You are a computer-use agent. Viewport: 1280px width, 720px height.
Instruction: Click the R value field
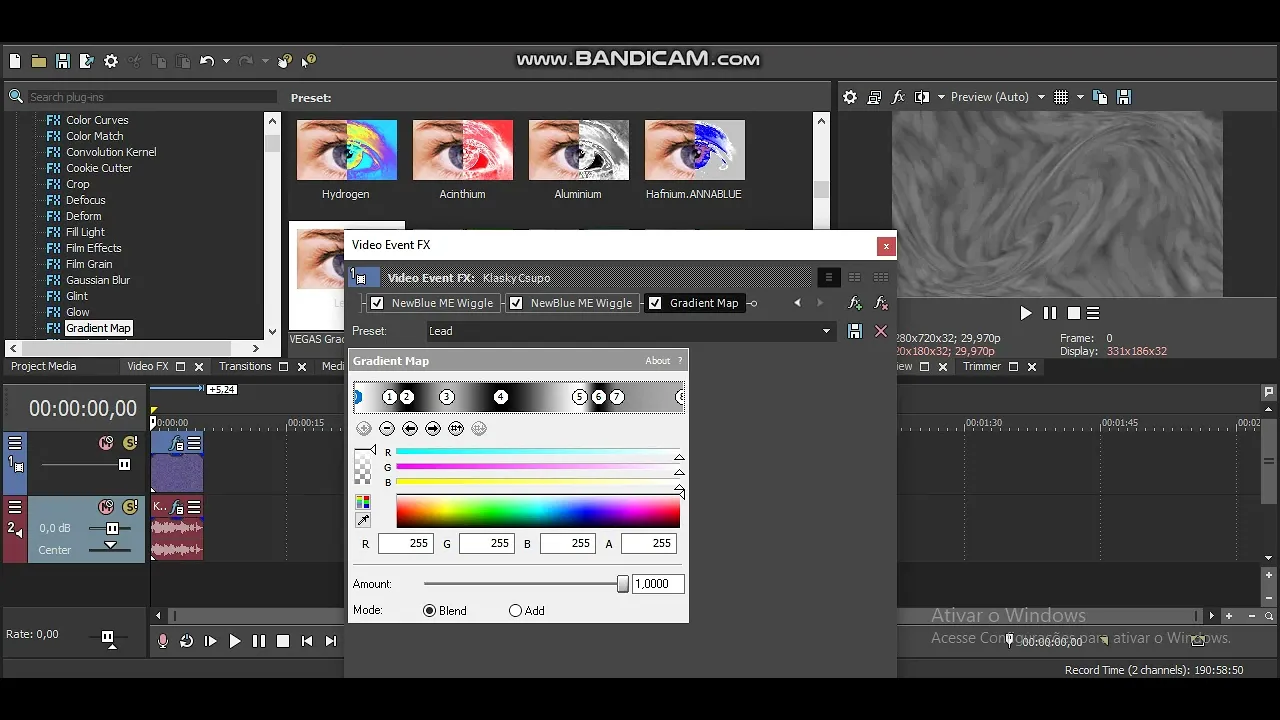pos(405,544)
